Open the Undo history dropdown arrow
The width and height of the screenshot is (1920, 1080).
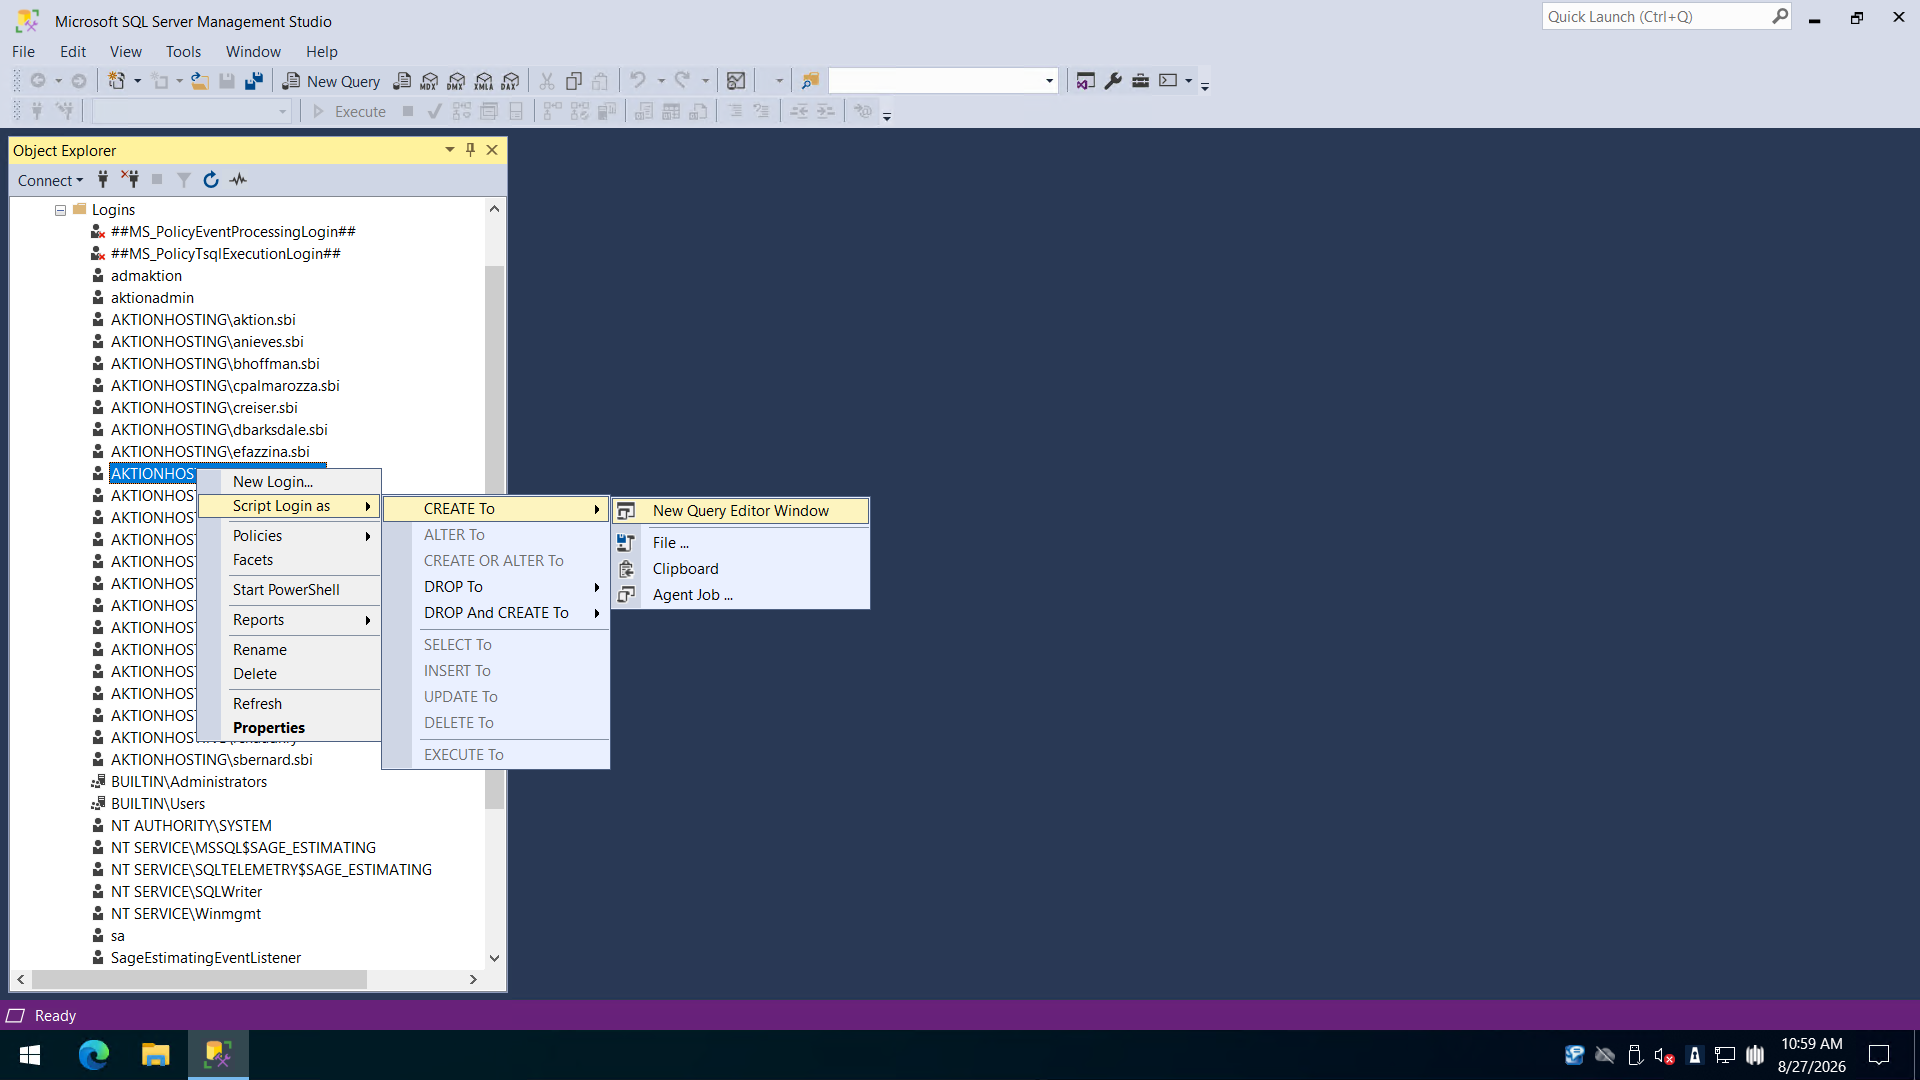point(661,81)
